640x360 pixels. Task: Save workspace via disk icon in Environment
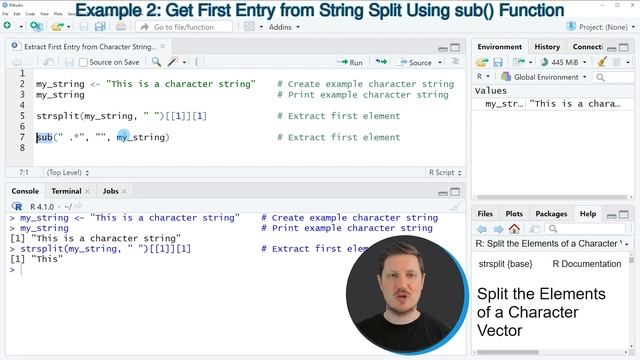point(498,62)
